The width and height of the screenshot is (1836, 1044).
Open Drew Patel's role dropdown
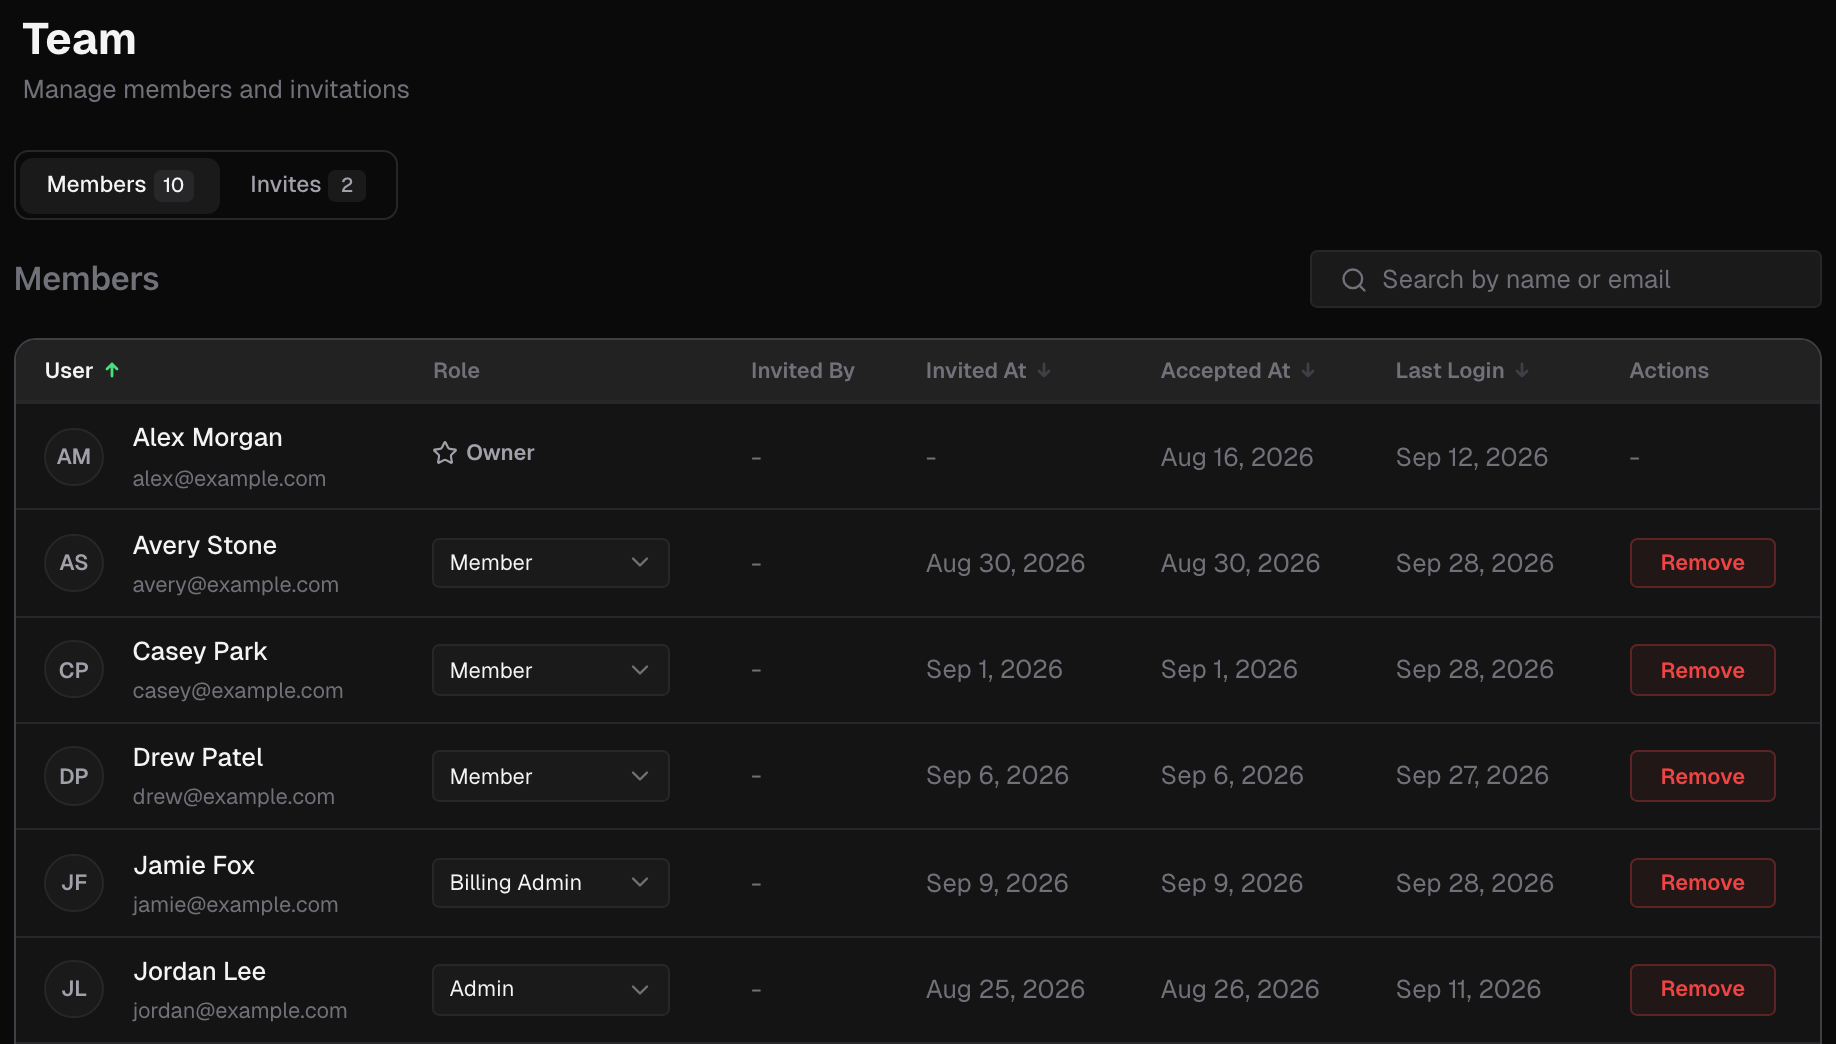pyautogui.click(x=551, y=776)
